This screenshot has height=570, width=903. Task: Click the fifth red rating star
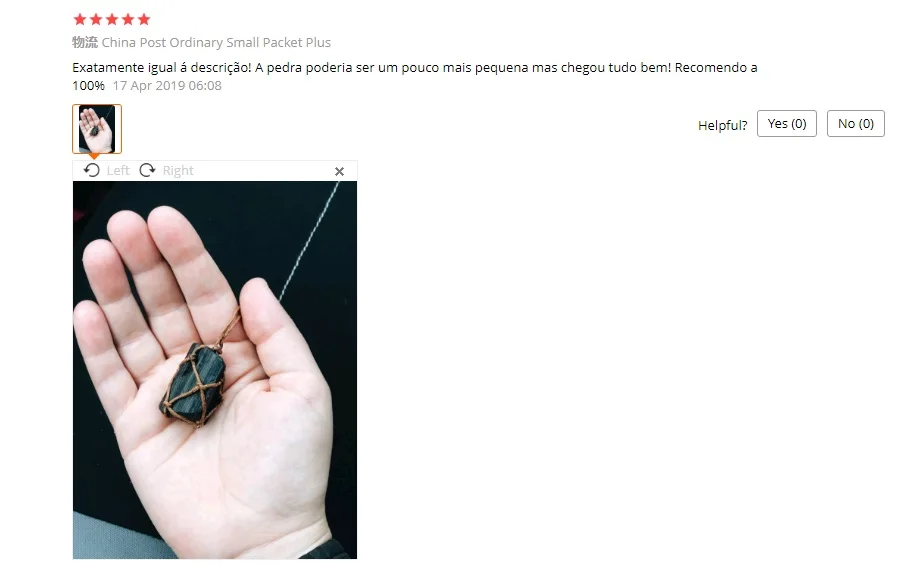point(144,20)
